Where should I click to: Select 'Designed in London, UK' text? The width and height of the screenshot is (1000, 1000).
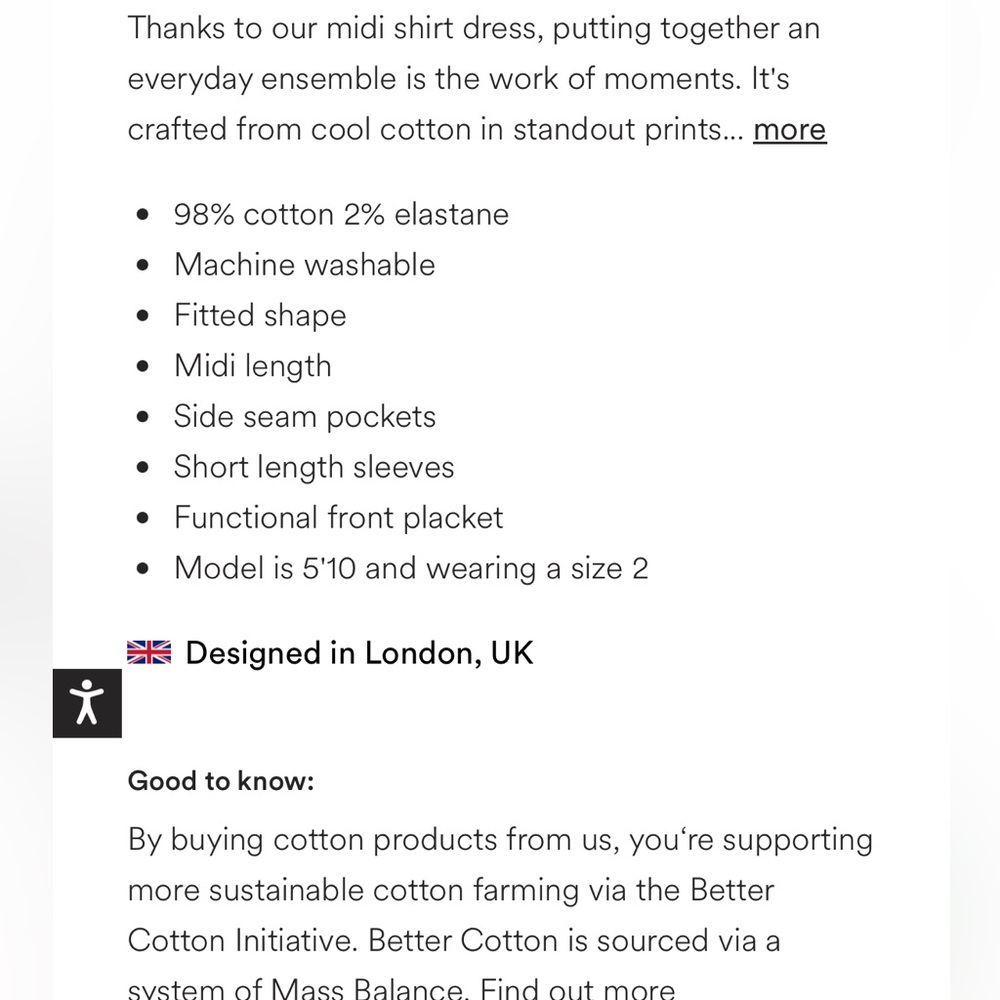point(359,653)
